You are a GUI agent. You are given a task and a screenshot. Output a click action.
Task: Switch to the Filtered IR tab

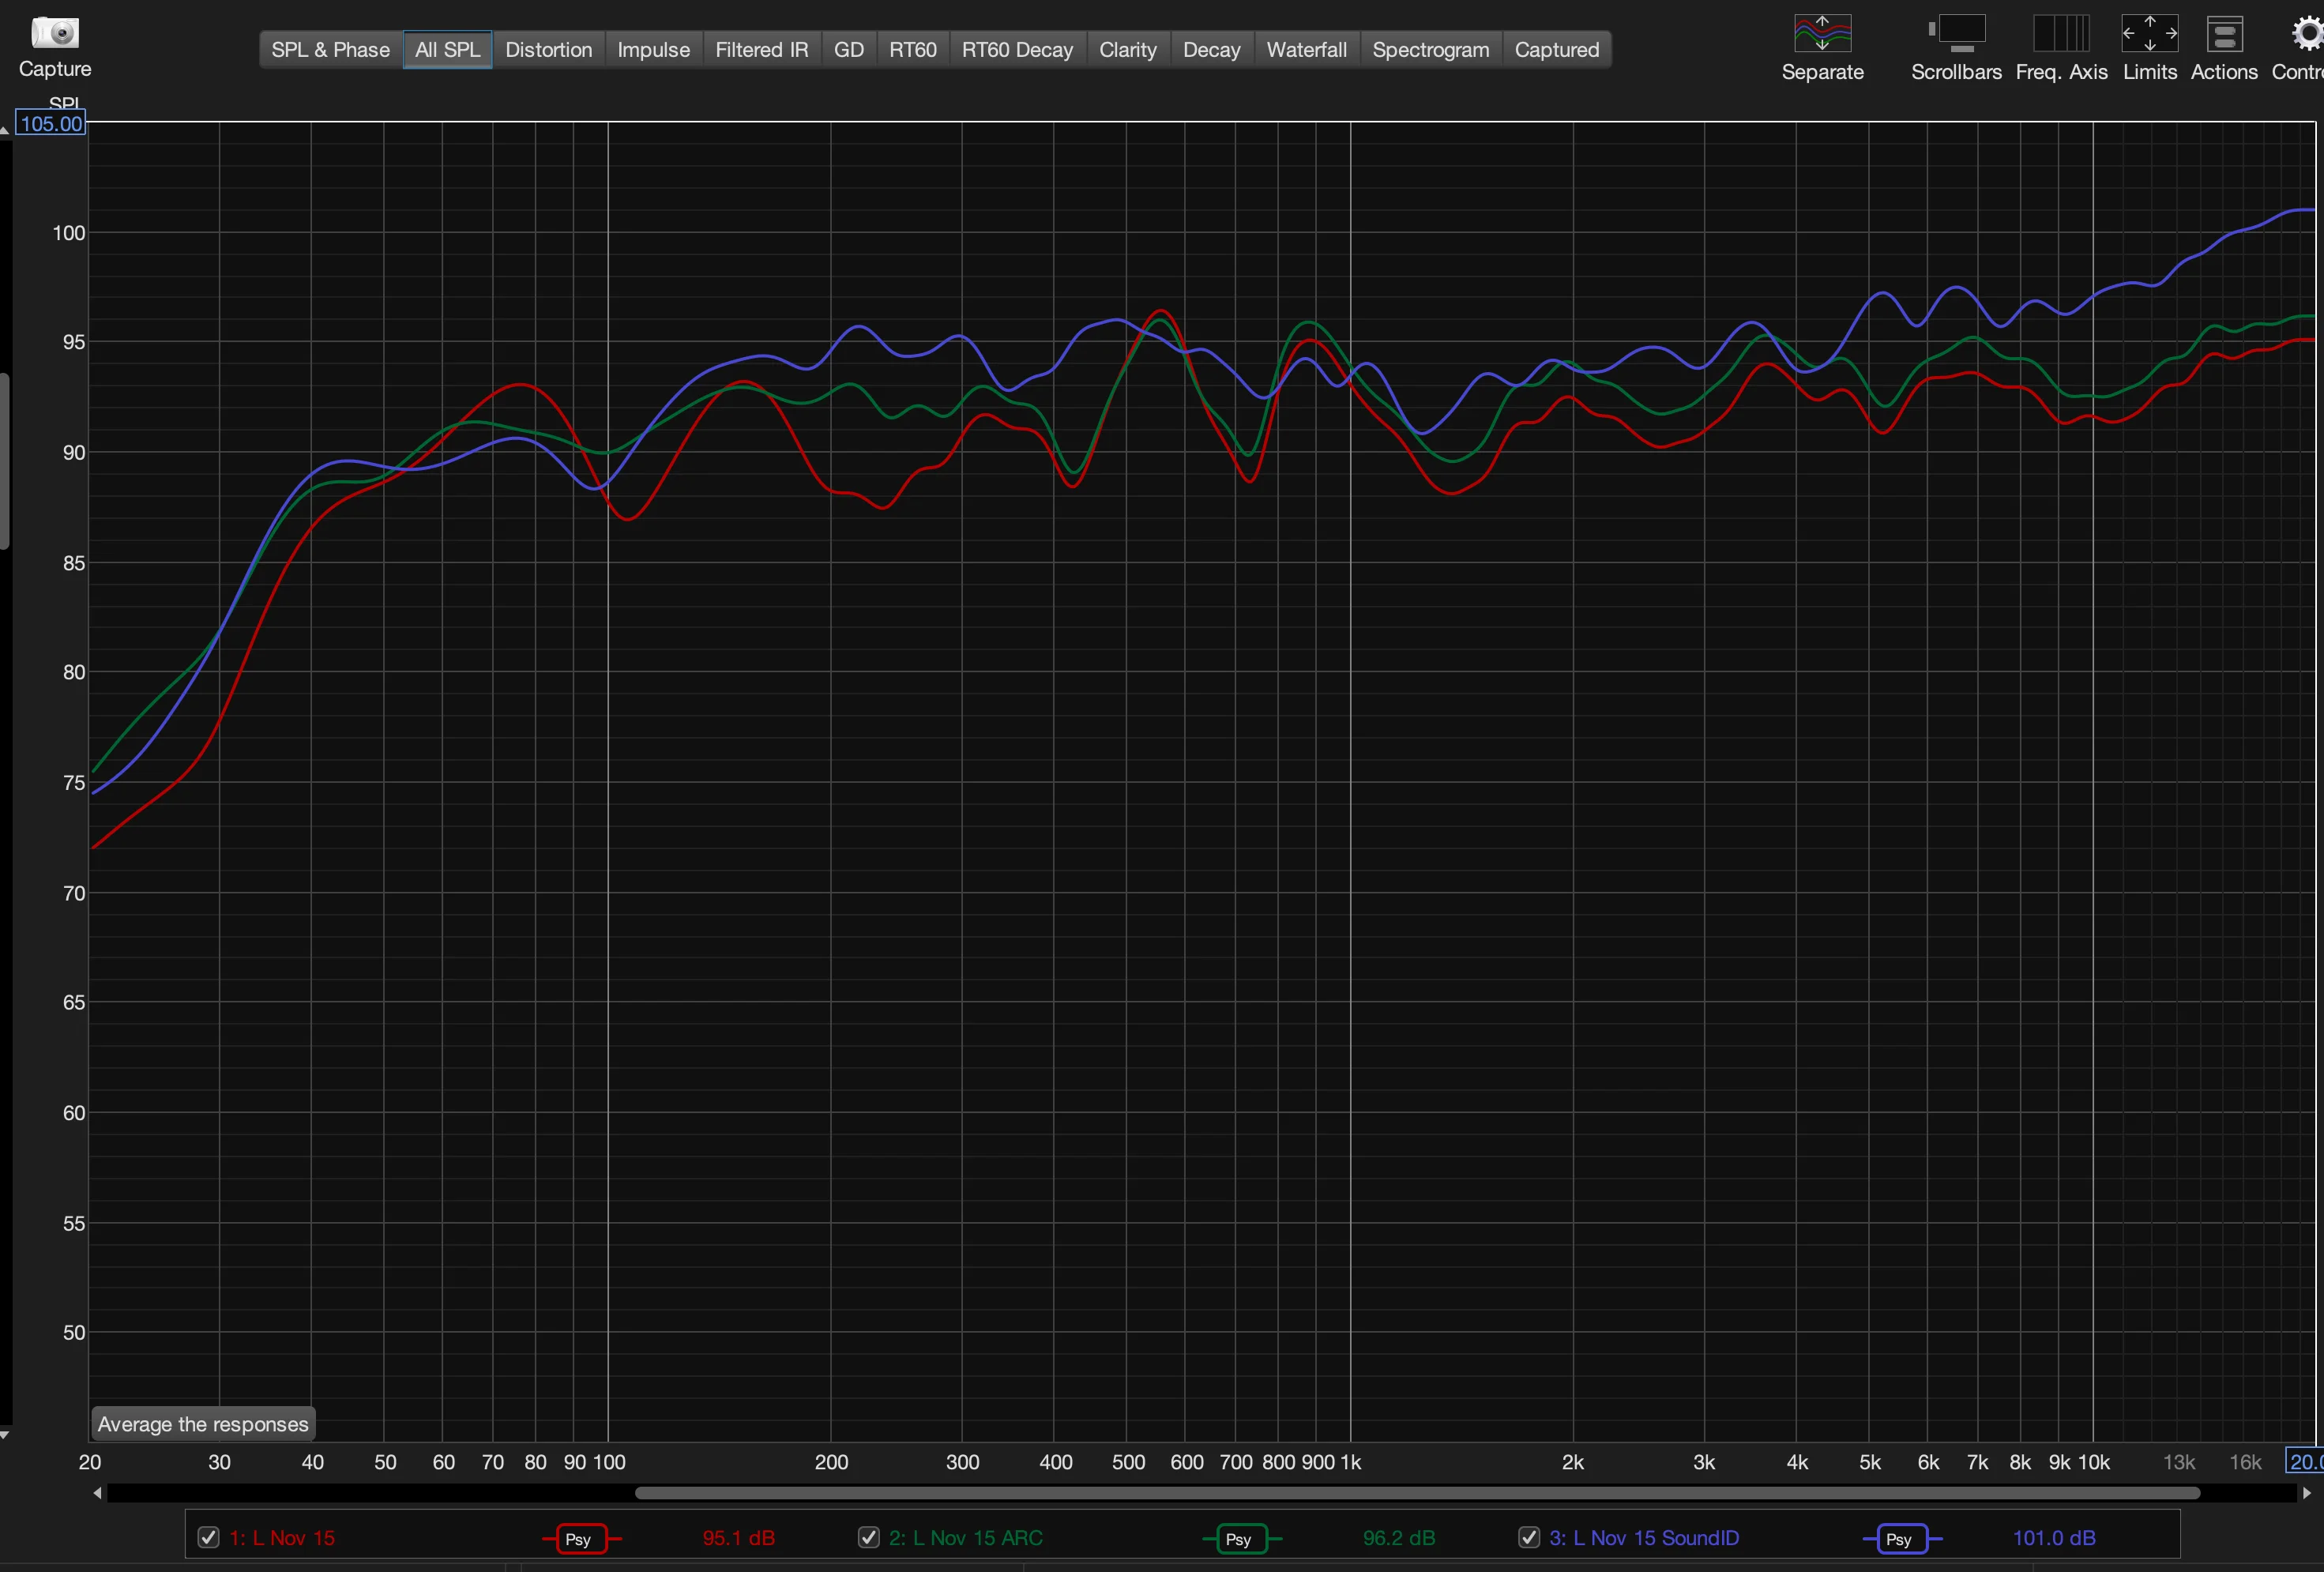[761, 50]
